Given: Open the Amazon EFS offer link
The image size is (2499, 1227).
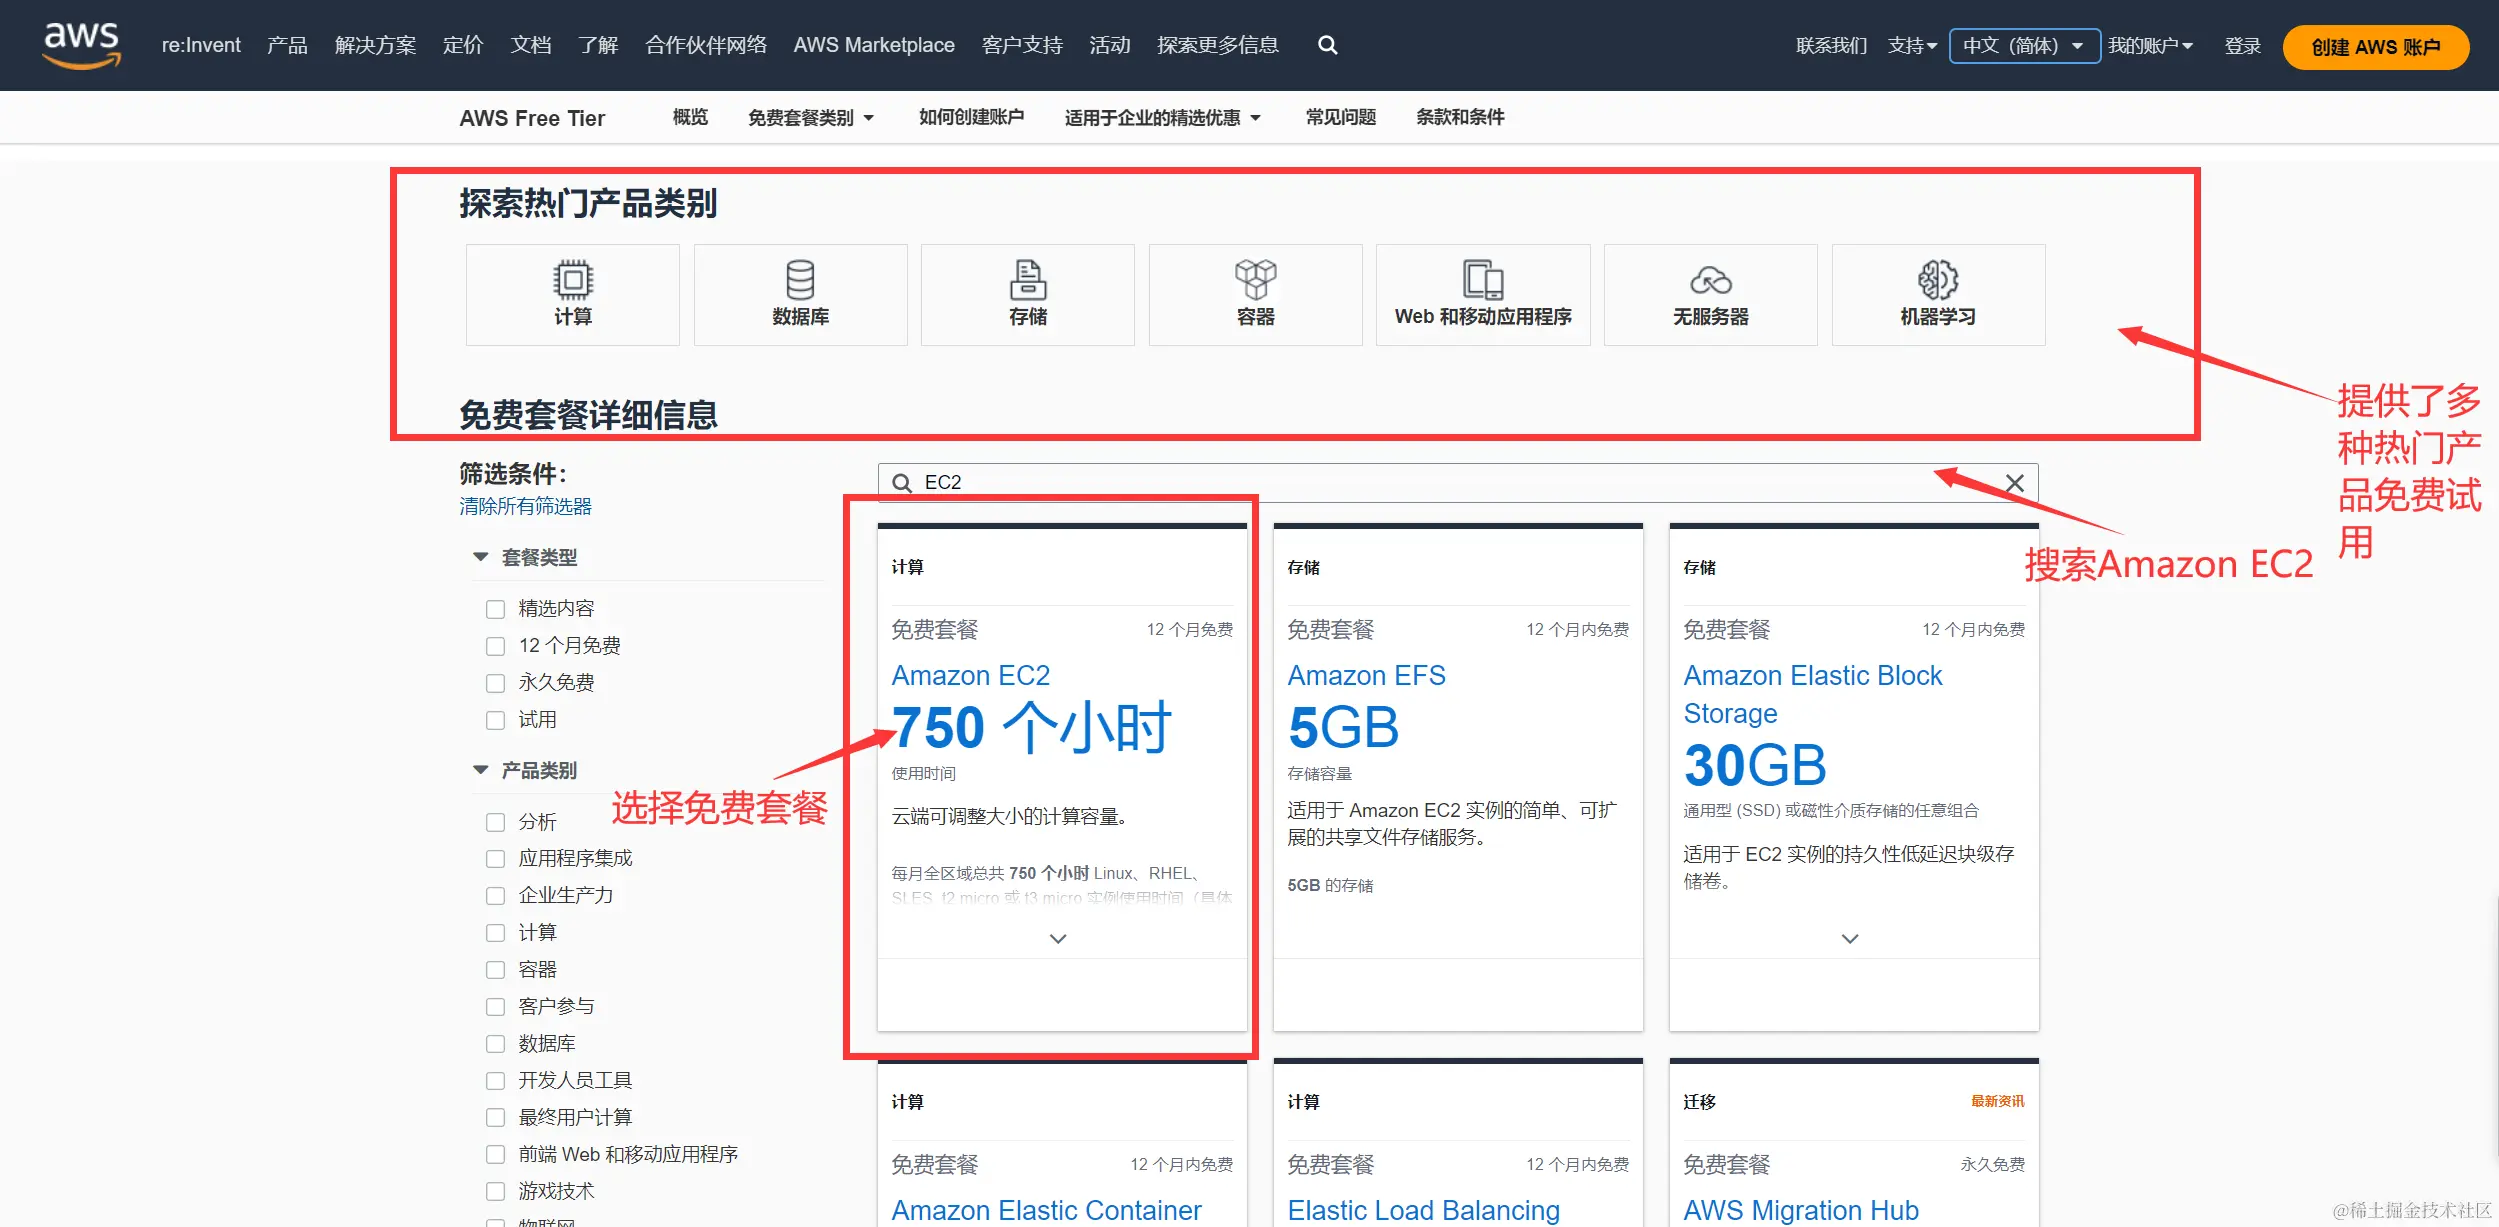Looking at the screenshot, I should click(x=1366, y=676).
